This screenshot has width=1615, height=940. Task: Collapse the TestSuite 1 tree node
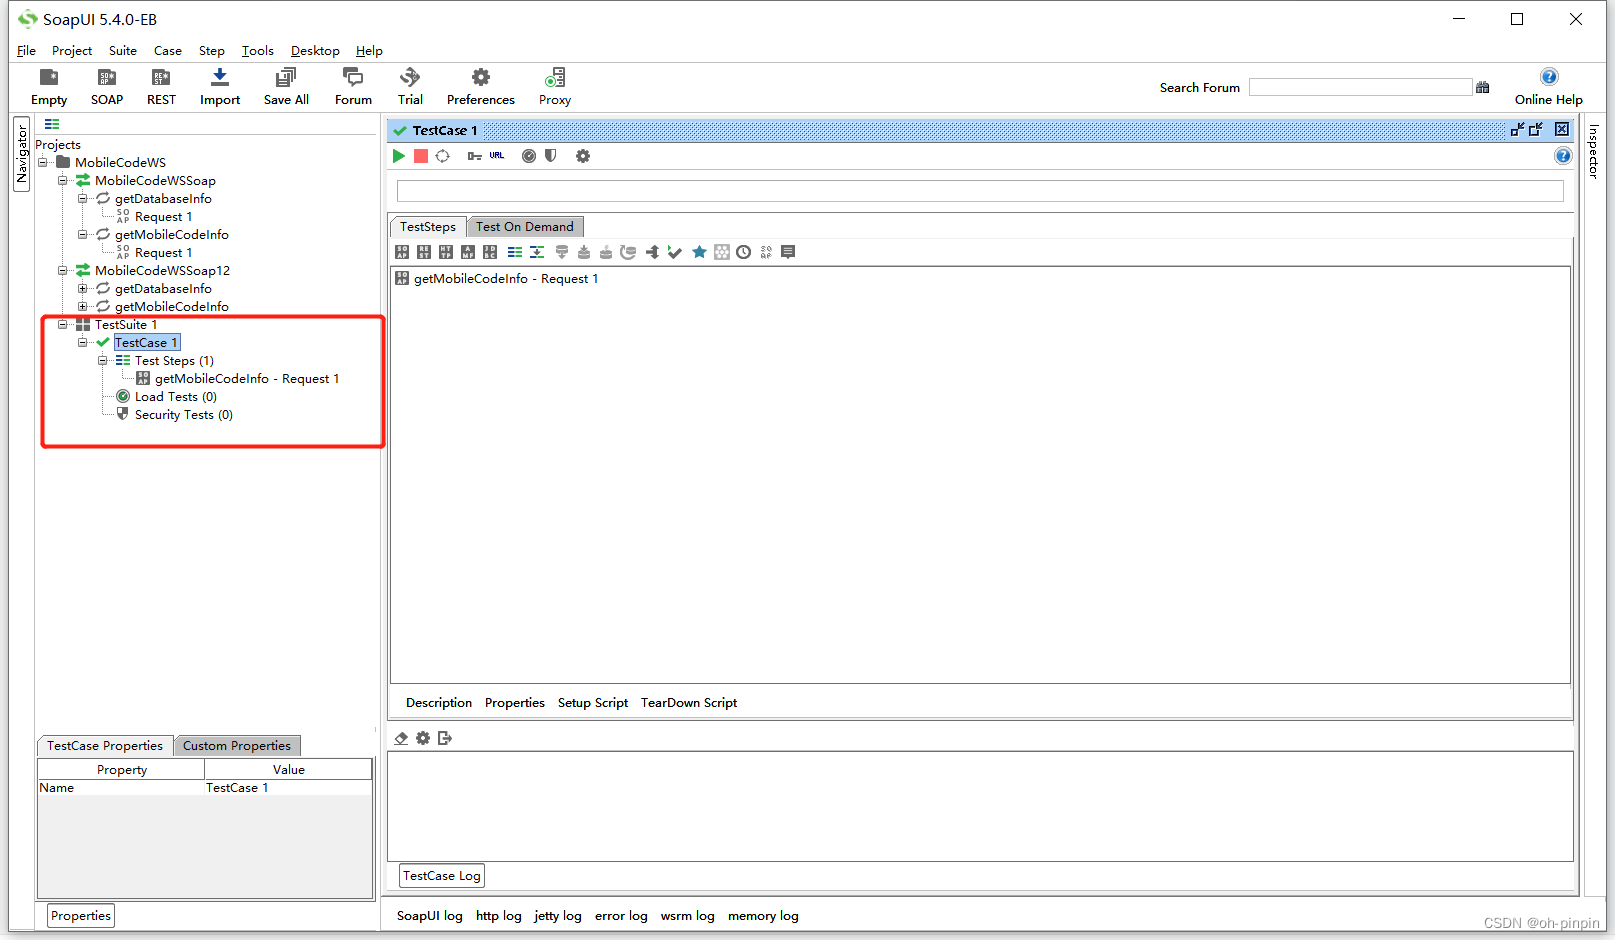[63, 324]
